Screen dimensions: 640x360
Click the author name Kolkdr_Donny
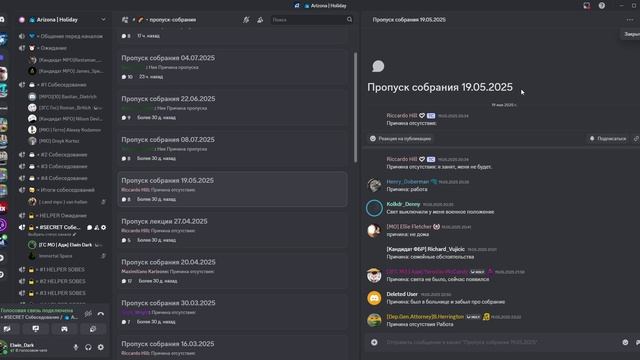(403, 204)
